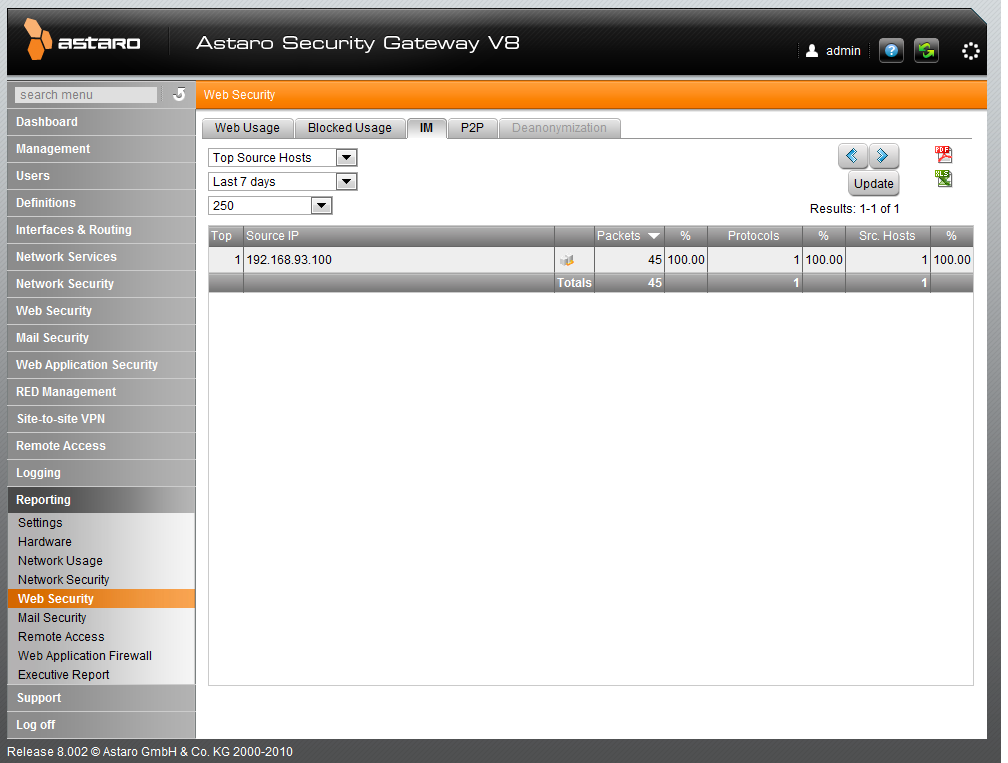1008x763 pixels.
Task: Sort table by Packets column header
Action: coord(627,236)
